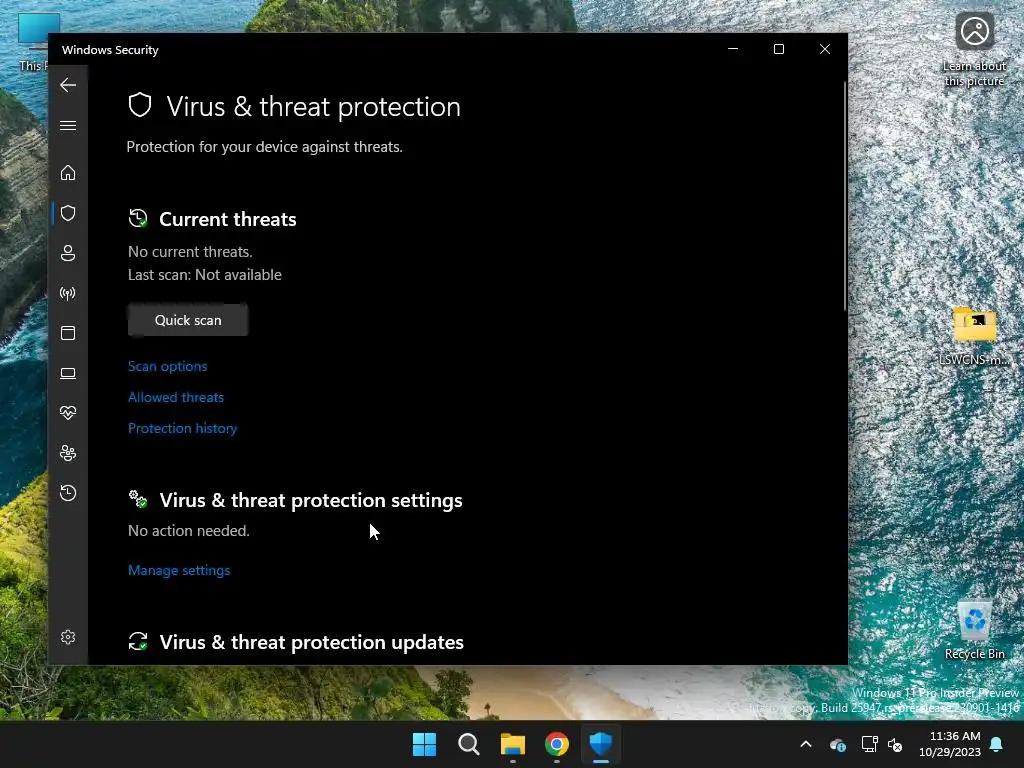Viewport: 1024px width, 768px height.
Task: Go back with the arrow icon
Action: click(x=68, y=85)
